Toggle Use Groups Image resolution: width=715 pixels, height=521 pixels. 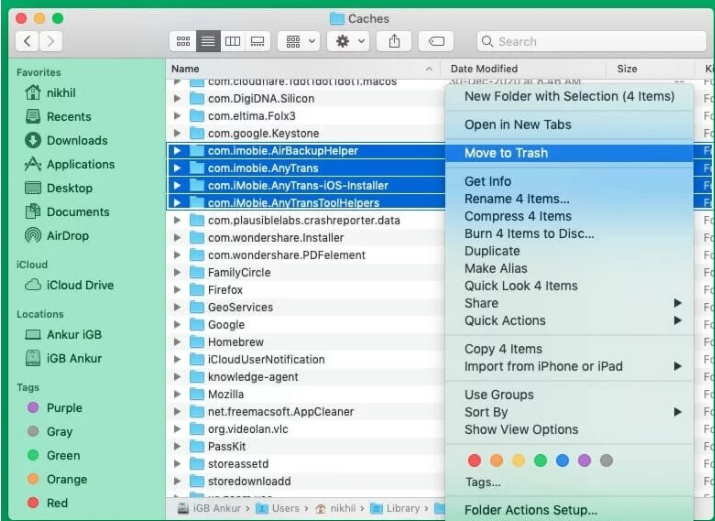569,394
